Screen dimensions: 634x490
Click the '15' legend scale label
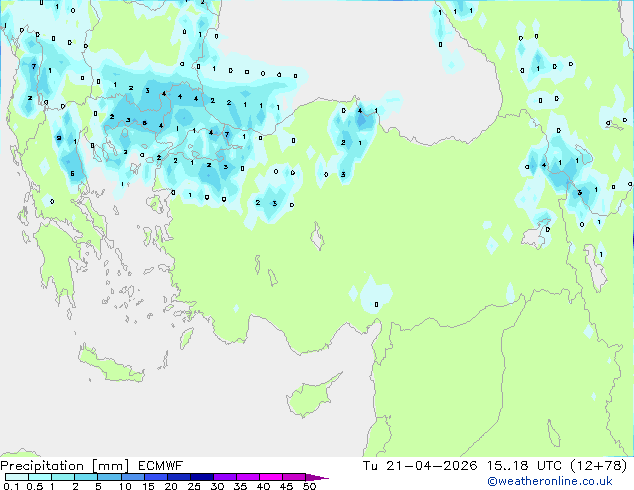[148, 486]
